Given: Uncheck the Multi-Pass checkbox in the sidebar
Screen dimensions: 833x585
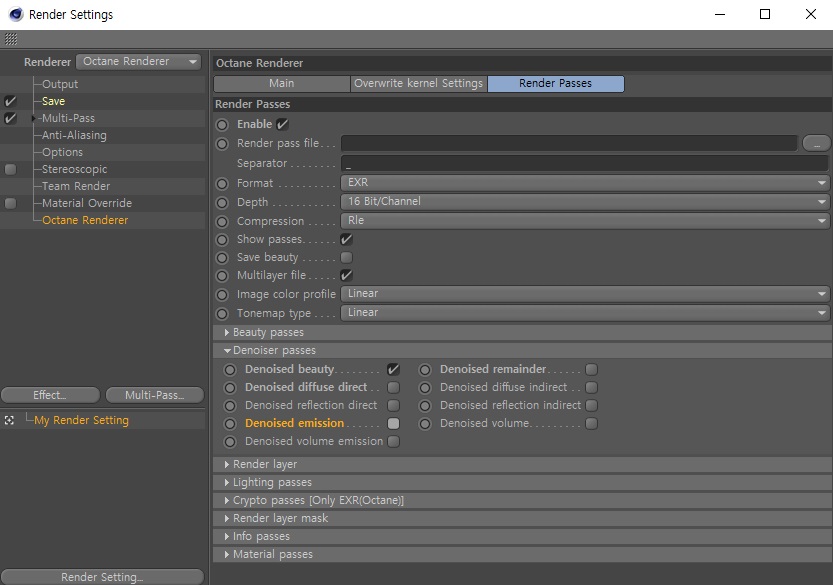Looking at the screenshot, I should tap(10, 118).
